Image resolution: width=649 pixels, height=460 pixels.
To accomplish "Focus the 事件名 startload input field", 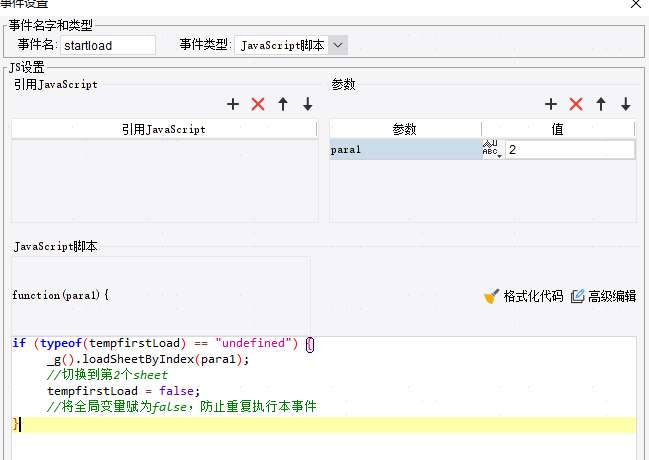I will click(108, 45).
